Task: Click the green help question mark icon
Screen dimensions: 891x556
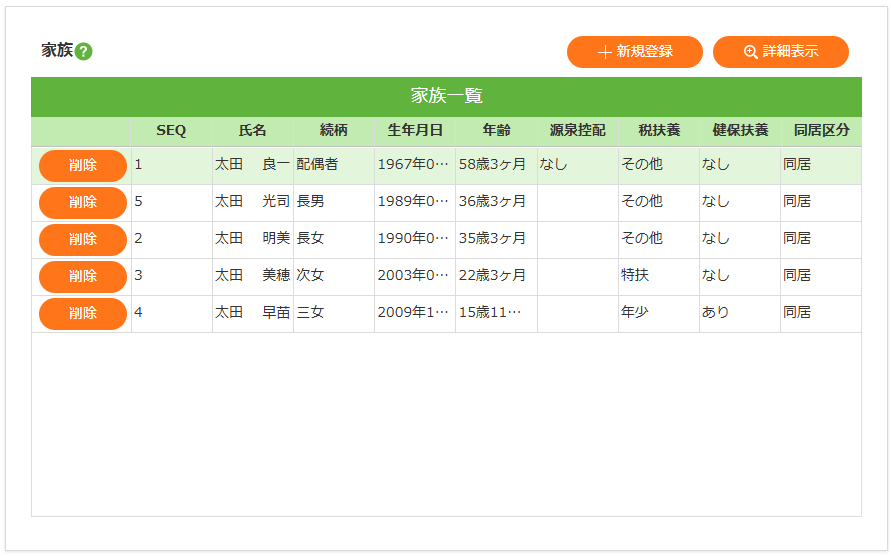Action: click(84, 51)
